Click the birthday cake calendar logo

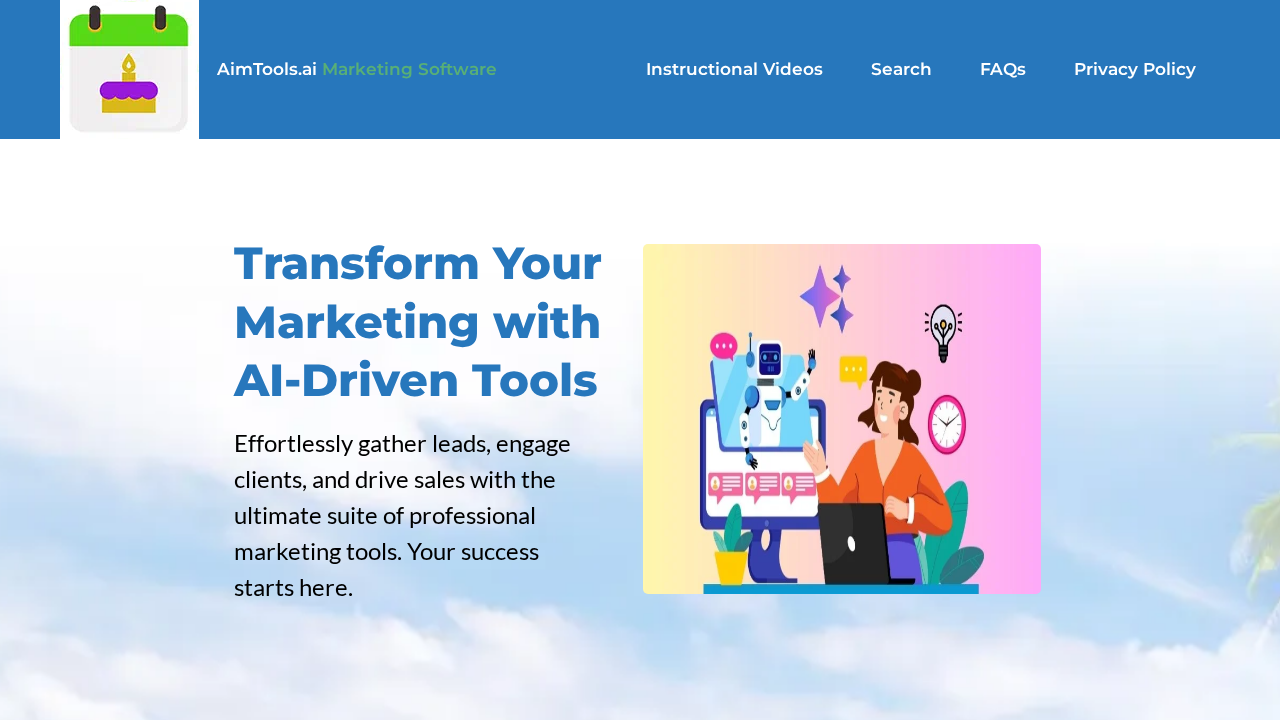click(129, 70)
